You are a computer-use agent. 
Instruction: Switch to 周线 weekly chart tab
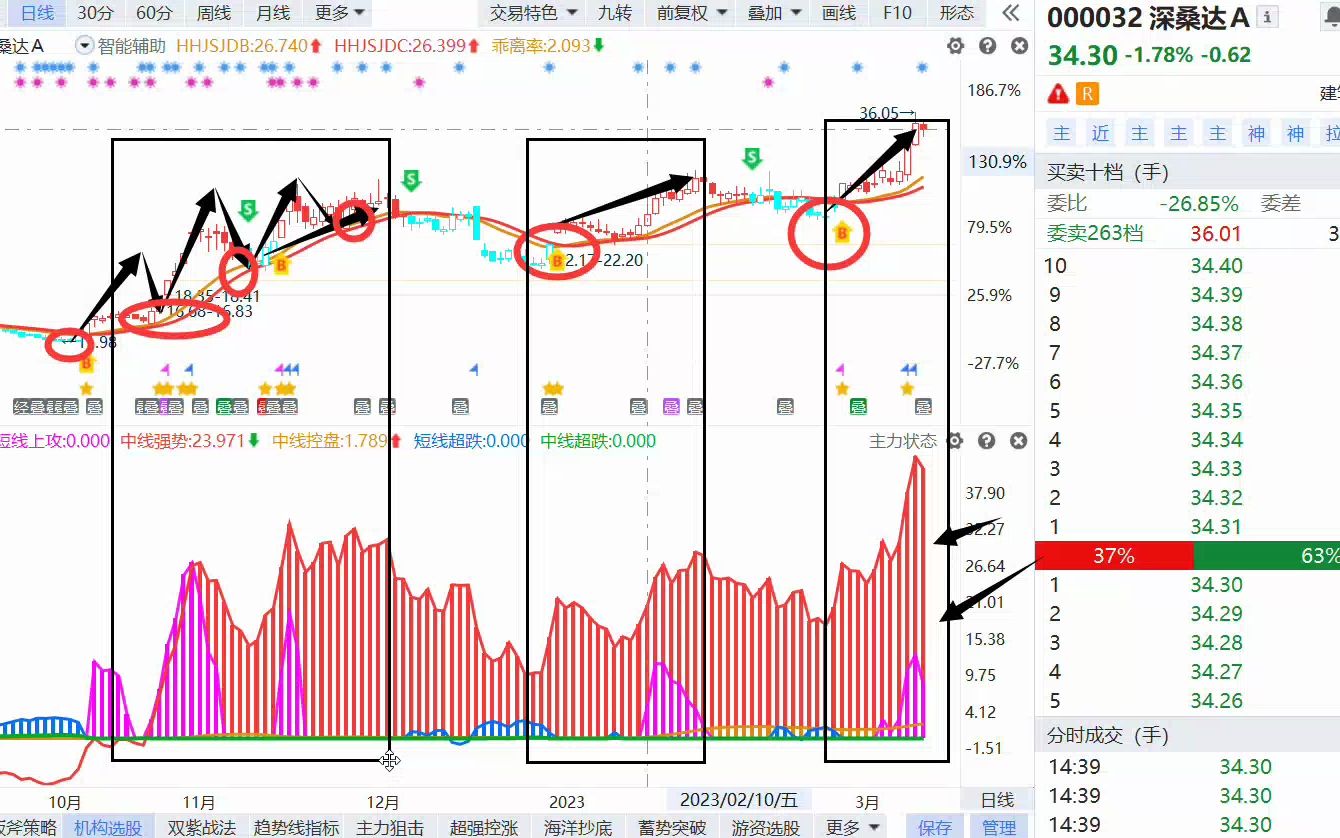point(214,13)
